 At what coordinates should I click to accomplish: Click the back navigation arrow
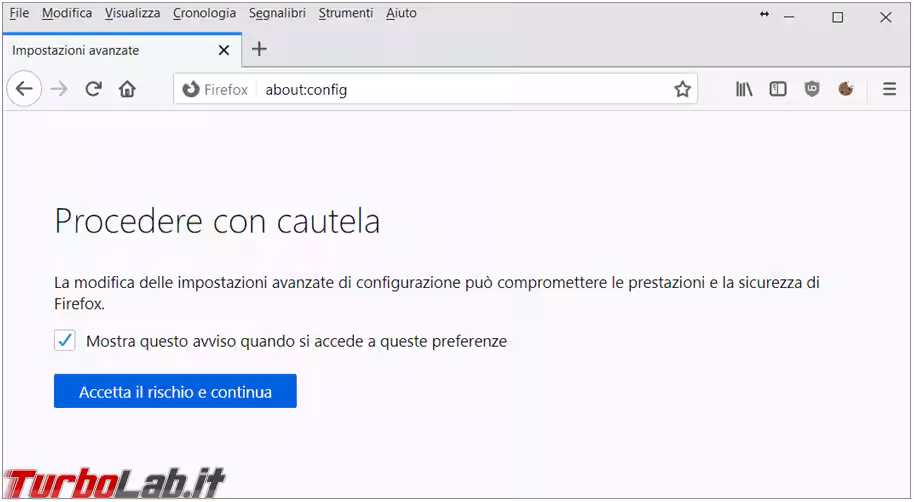point(24,89)
